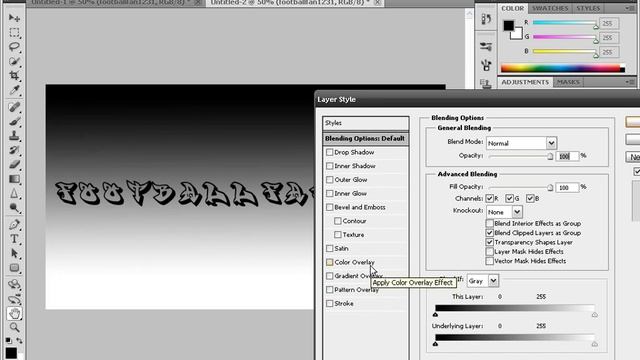Image resolution: width=640 pixels, height=360 pixels.
Task: Uncheck Blend Clipped Layers as Group
Action: (x=489, y=233)
